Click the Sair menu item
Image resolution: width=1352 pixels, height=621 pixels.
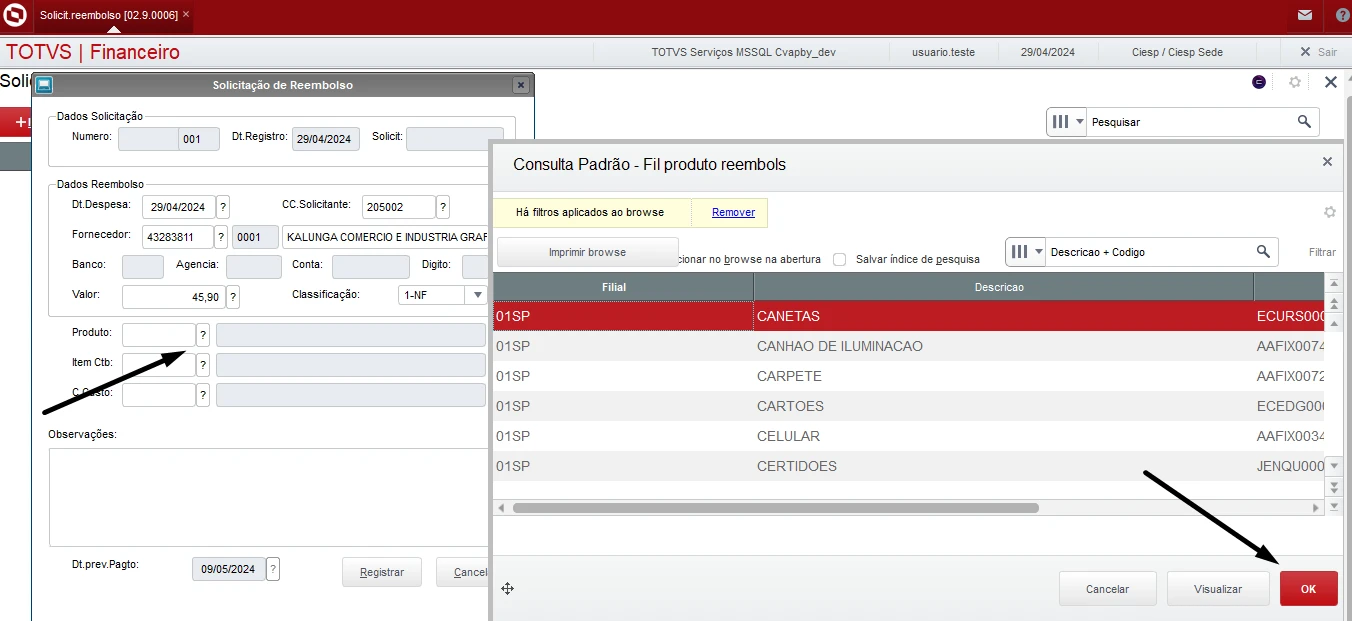1318,52
